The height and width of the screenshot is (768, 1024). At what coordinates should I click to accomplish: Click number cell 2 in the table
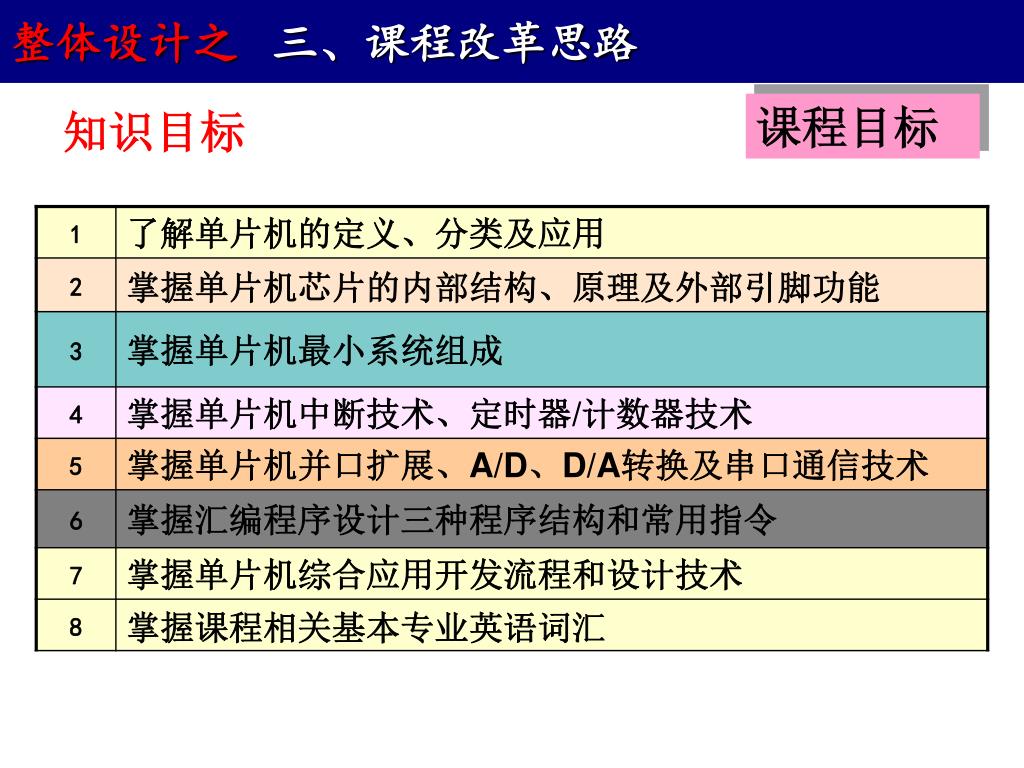coord(76,286)
